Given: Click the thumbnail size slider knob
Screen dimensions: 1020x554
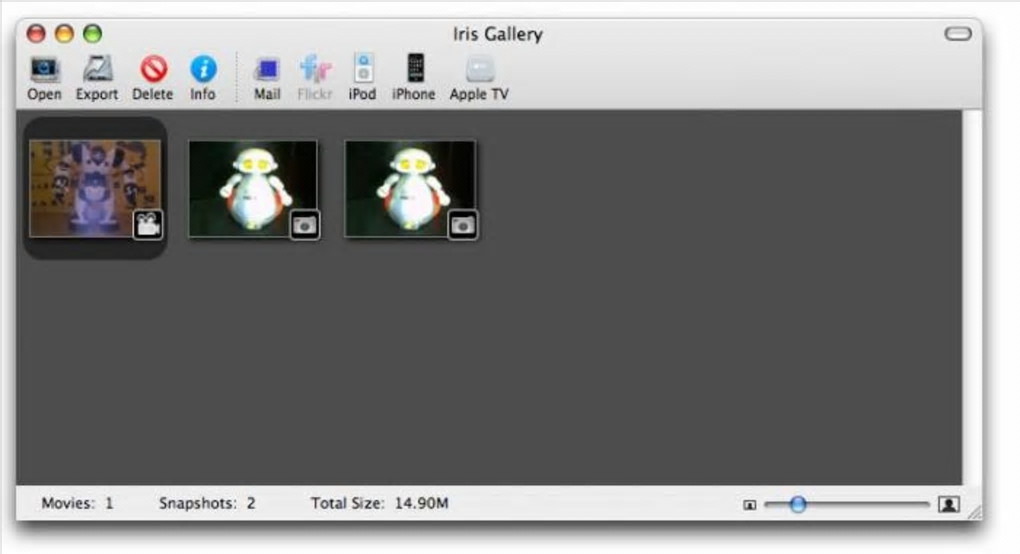Looking at the screenshot, I should 798,504.
